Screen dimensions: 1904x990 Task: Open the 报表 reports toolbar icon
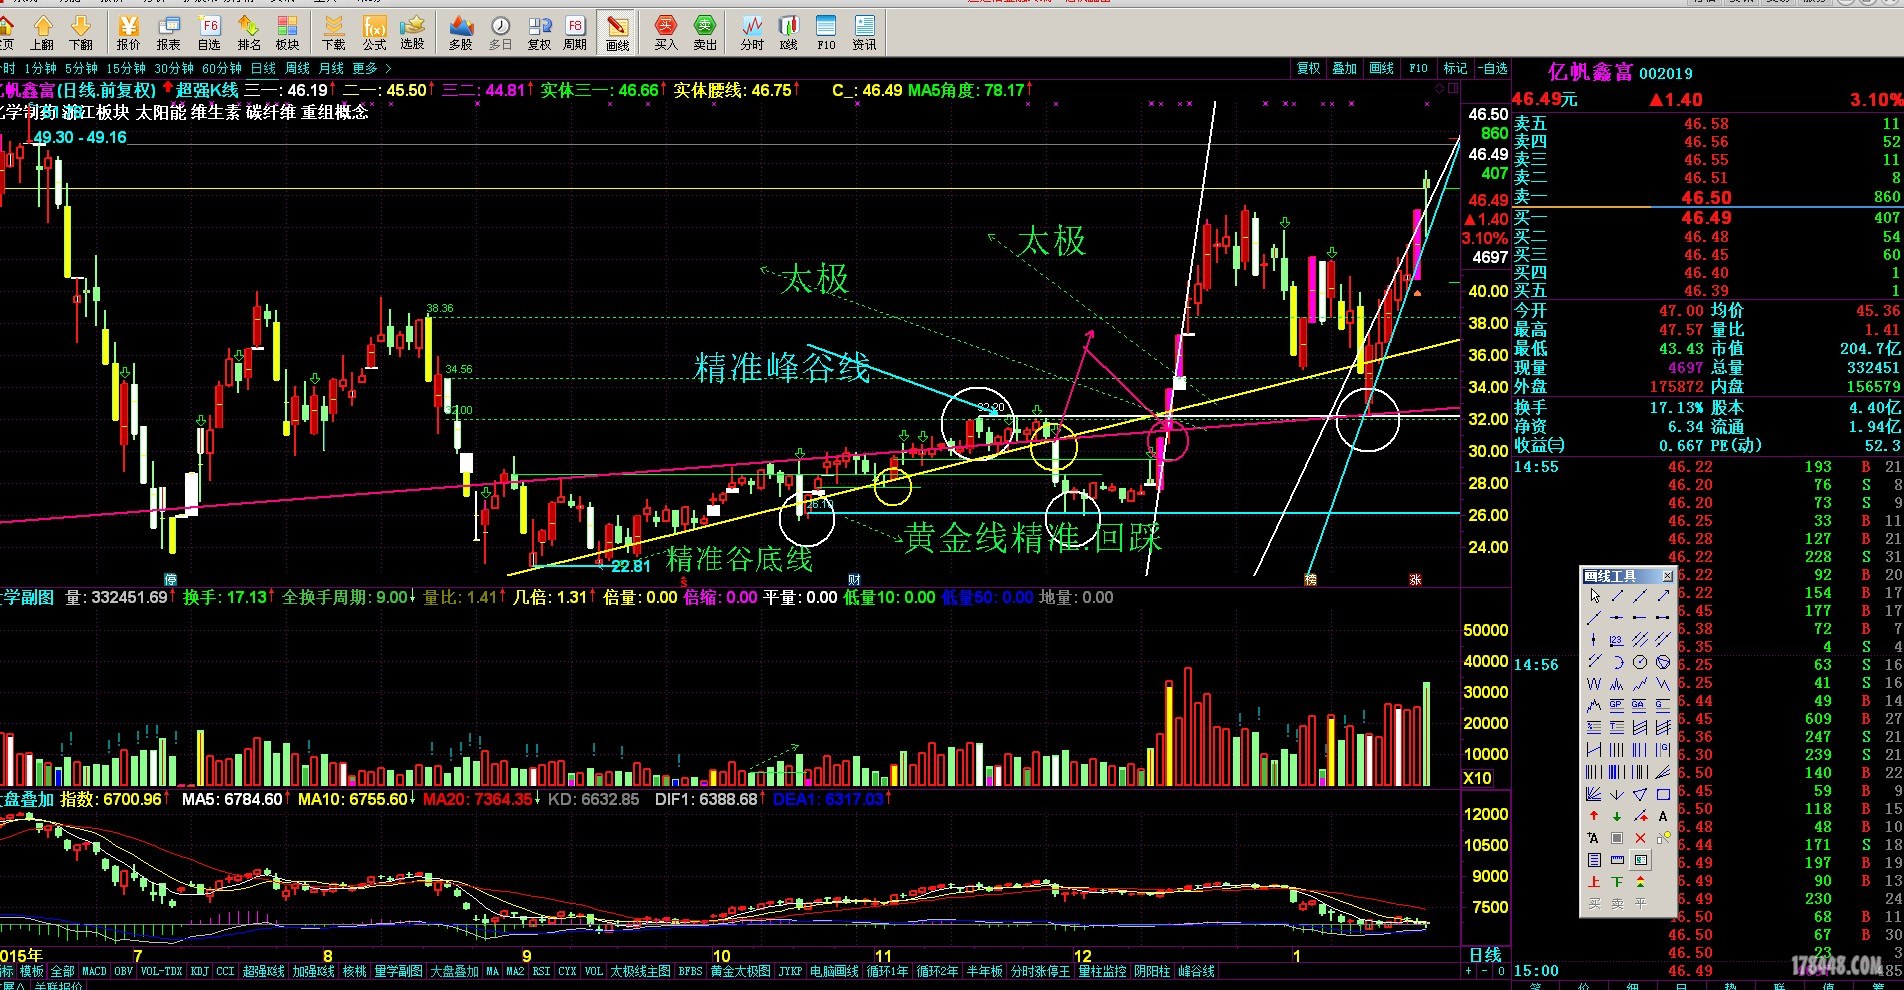(x=168, y=33)
